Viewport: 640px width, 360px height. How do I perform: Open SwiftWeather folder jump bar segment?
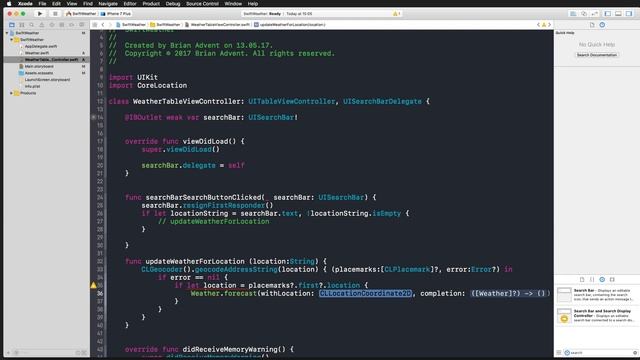(x=165, y=25)
